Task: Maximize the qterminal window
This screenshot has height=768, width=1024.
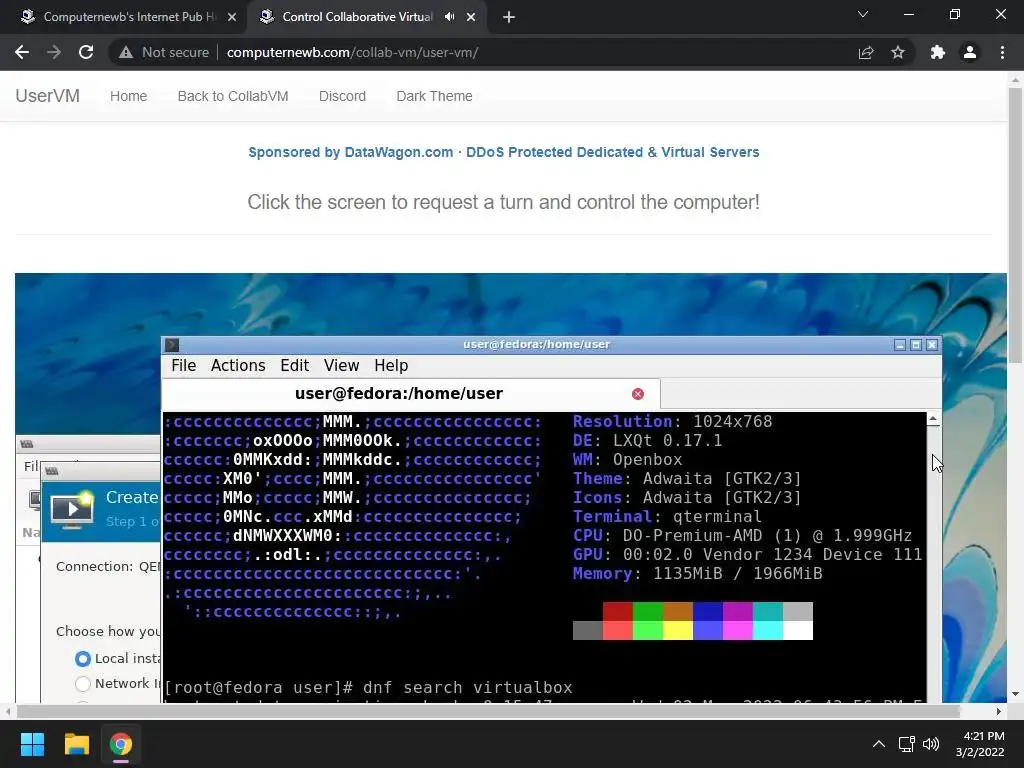Action: click(916, 345)
